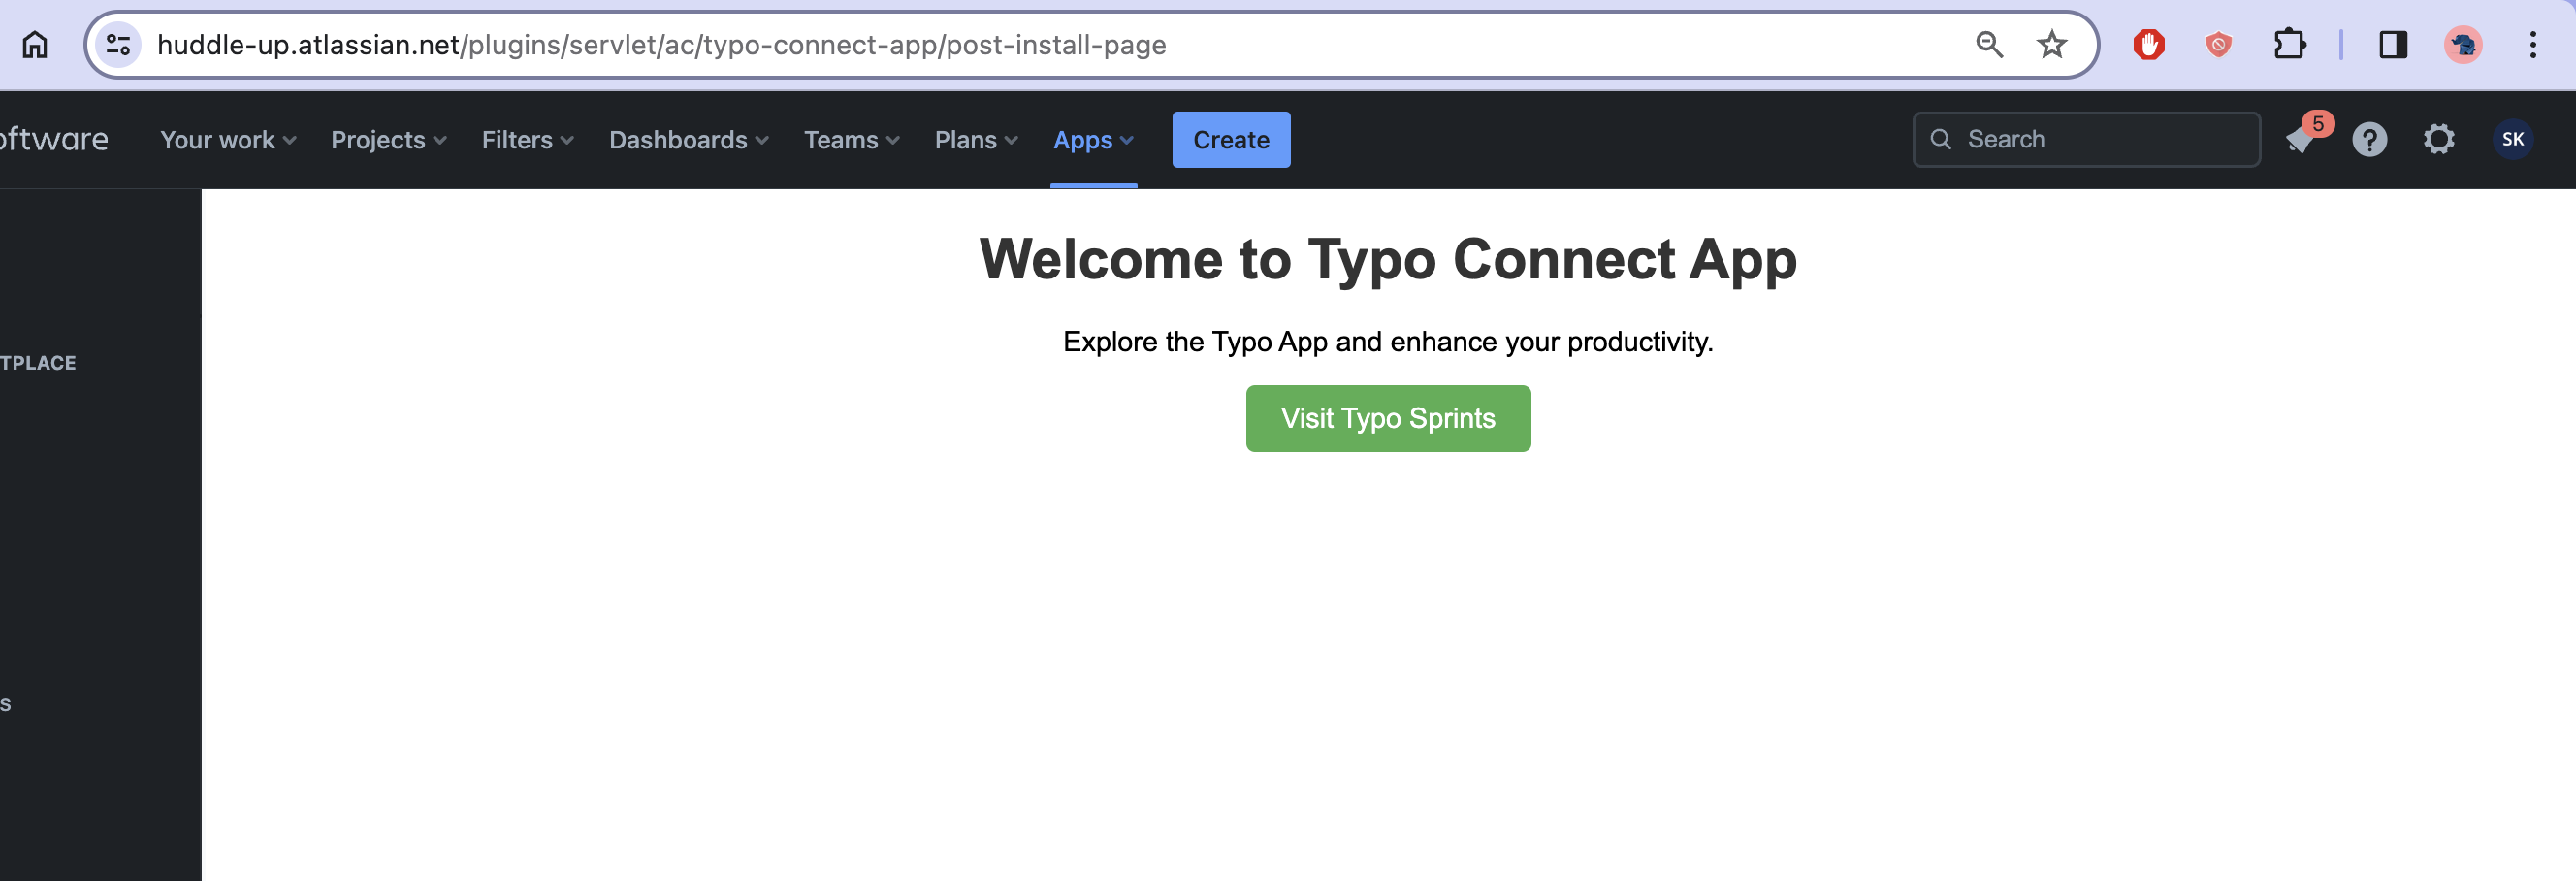Viewport: 2576px width, 881px height.
Task: Open the Extensions puzzle icon
Action: [2289, 45]
